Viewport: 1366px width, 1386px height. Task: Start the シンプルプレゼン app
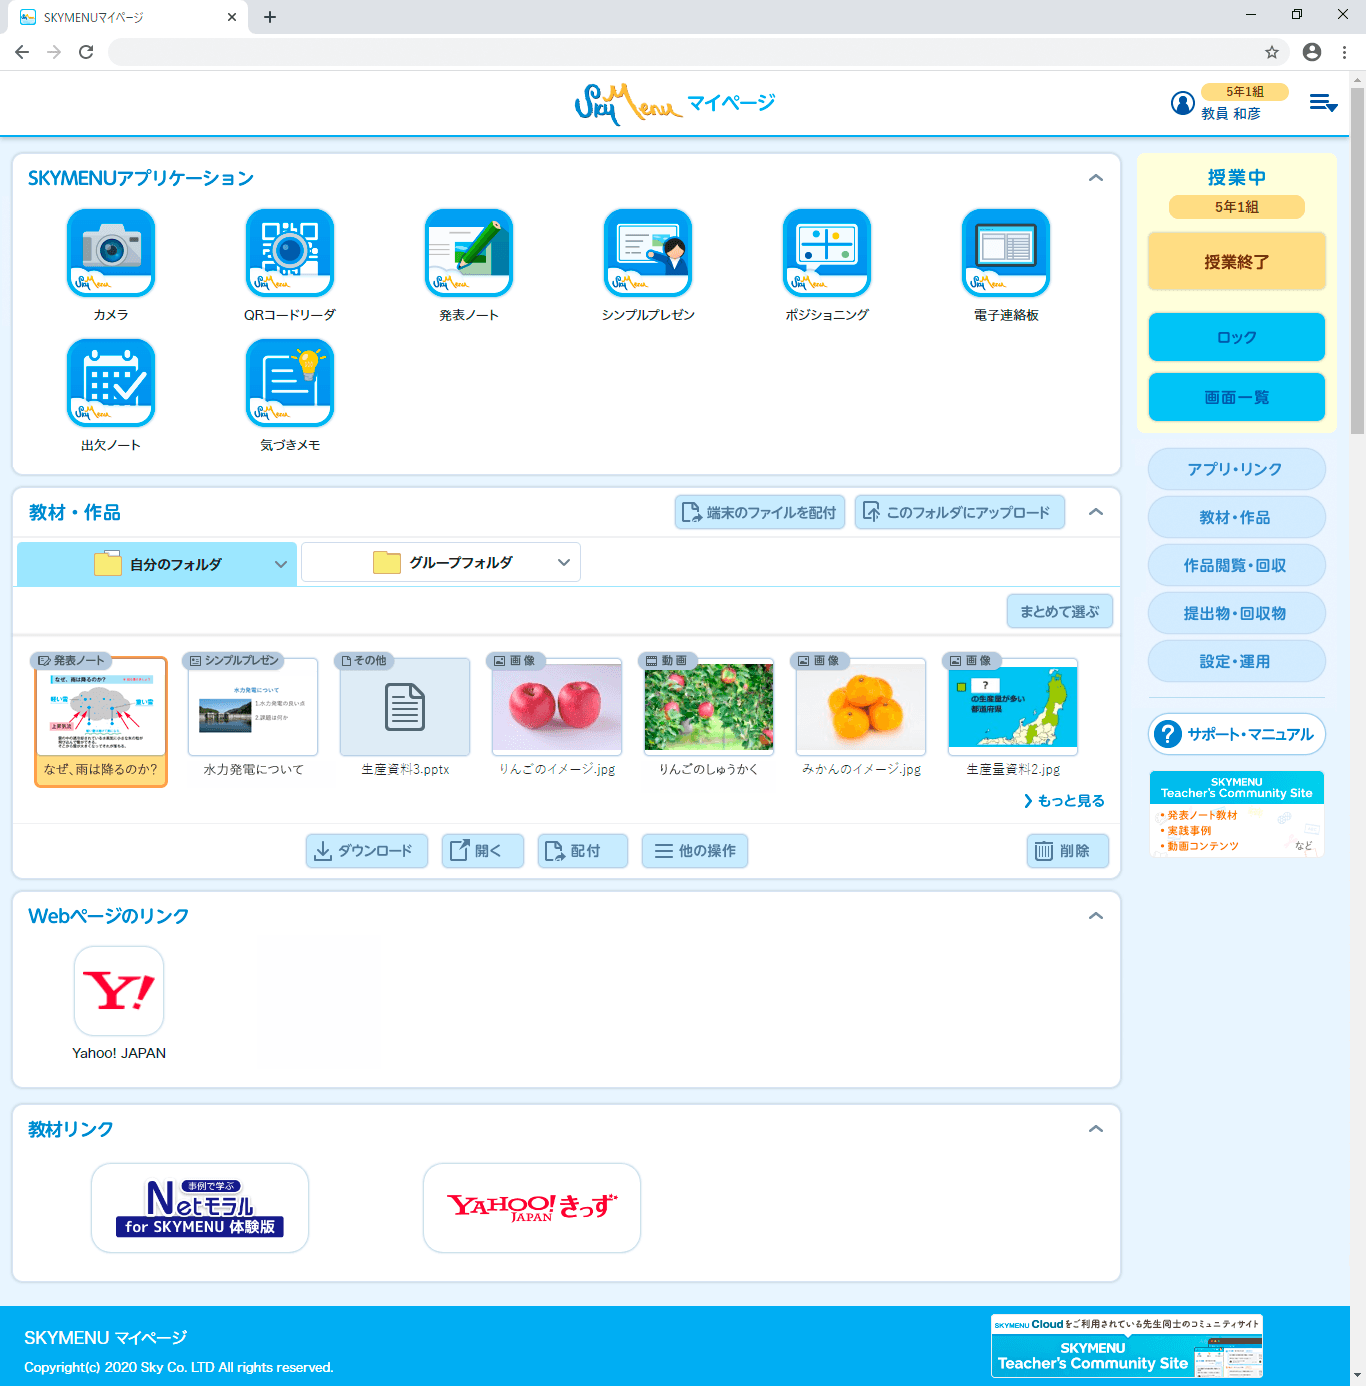[x=647, y=252]
